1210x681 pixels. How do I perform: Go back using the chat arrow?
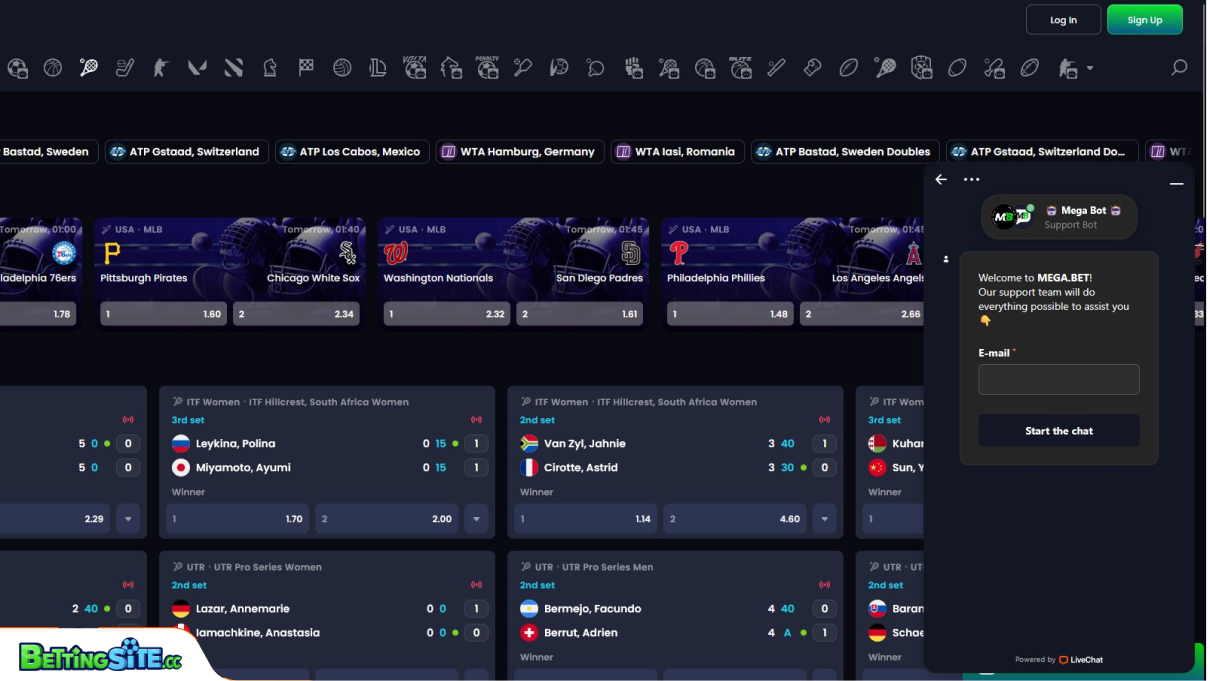(941, 180)
